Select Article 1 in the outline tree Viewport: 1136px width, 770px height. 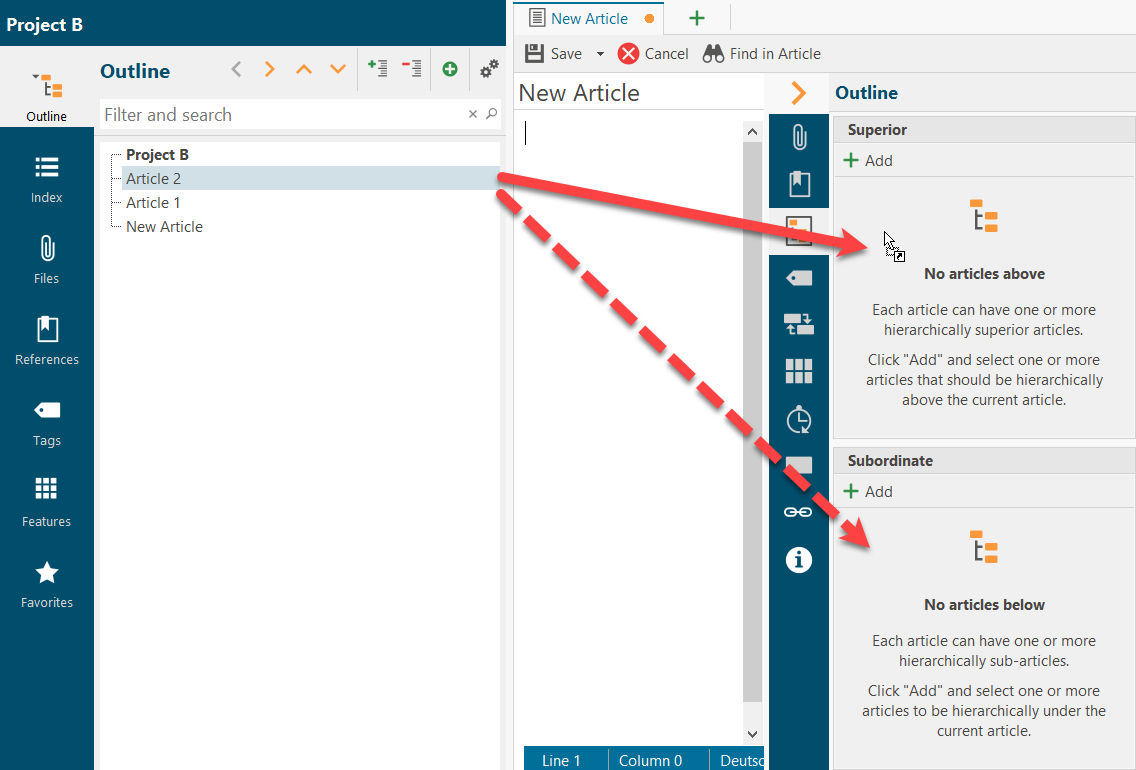tap(153, 203)
